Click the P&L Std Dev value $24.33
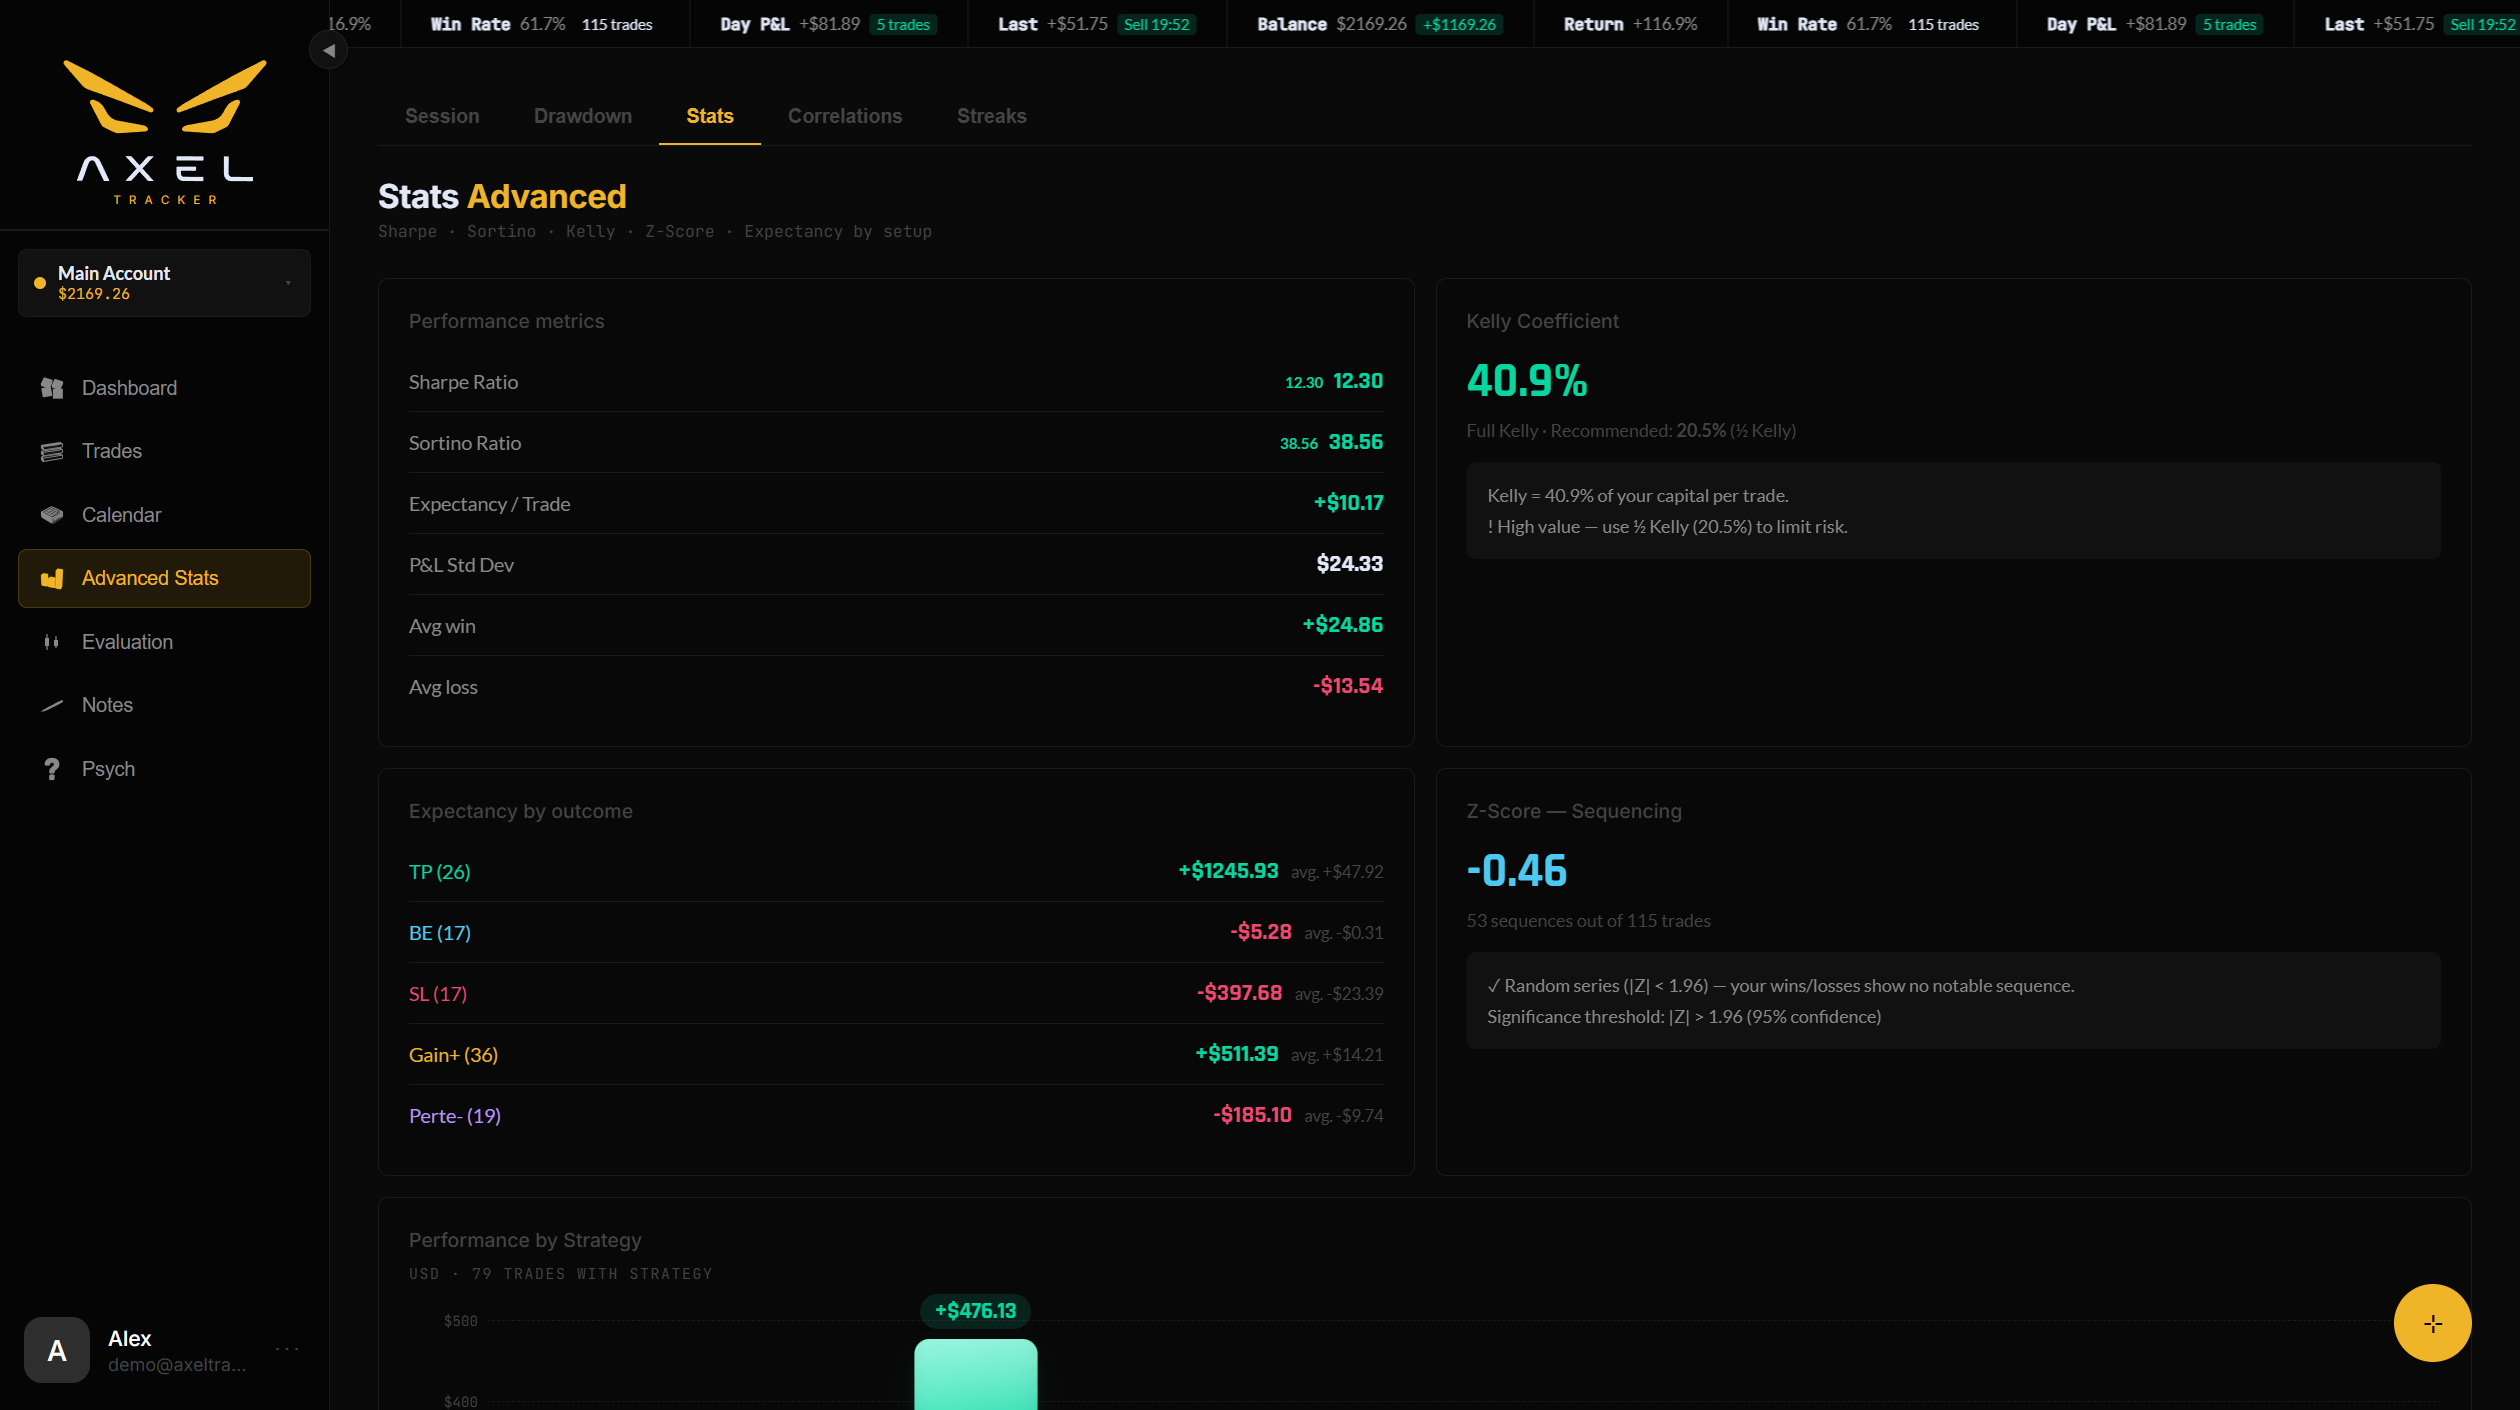Screen dimensions: 2520x1410 (1349, 564)
